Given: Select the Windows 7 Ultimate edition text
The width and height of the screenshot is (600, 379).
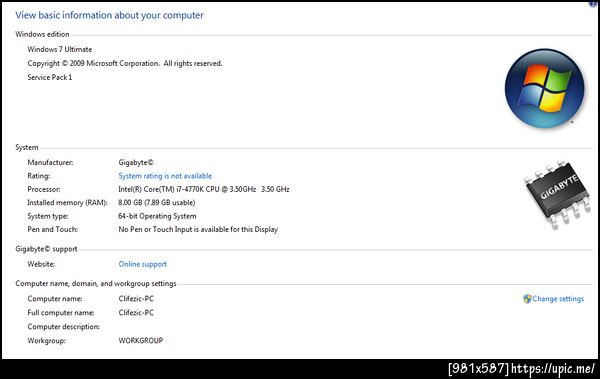Looking at the screenshot, I should 60,49.
